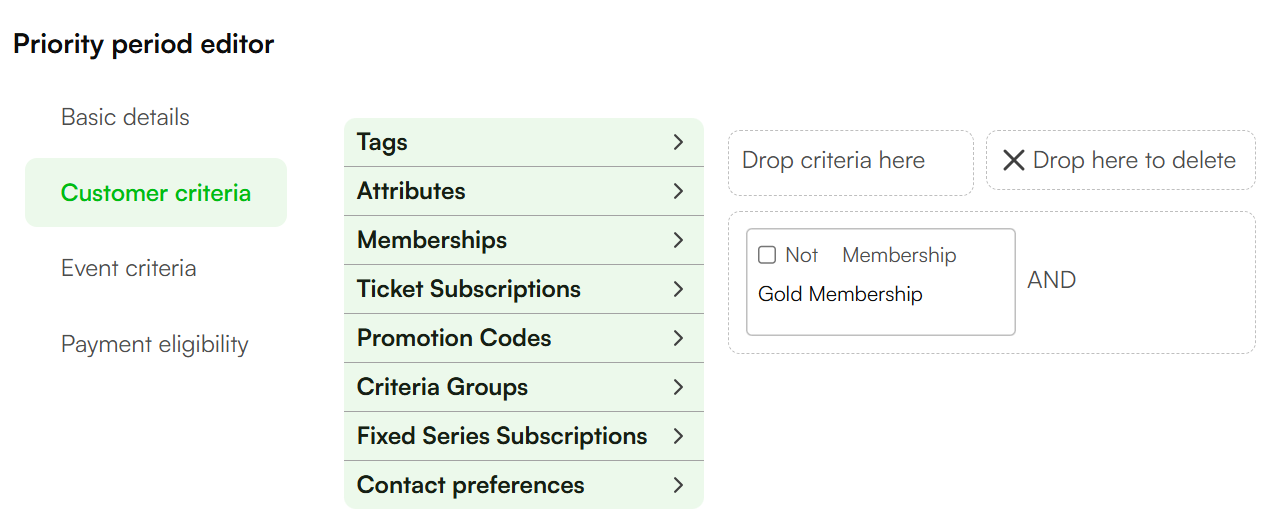Click the chevron arrow beside Tags

click(678, 142)
